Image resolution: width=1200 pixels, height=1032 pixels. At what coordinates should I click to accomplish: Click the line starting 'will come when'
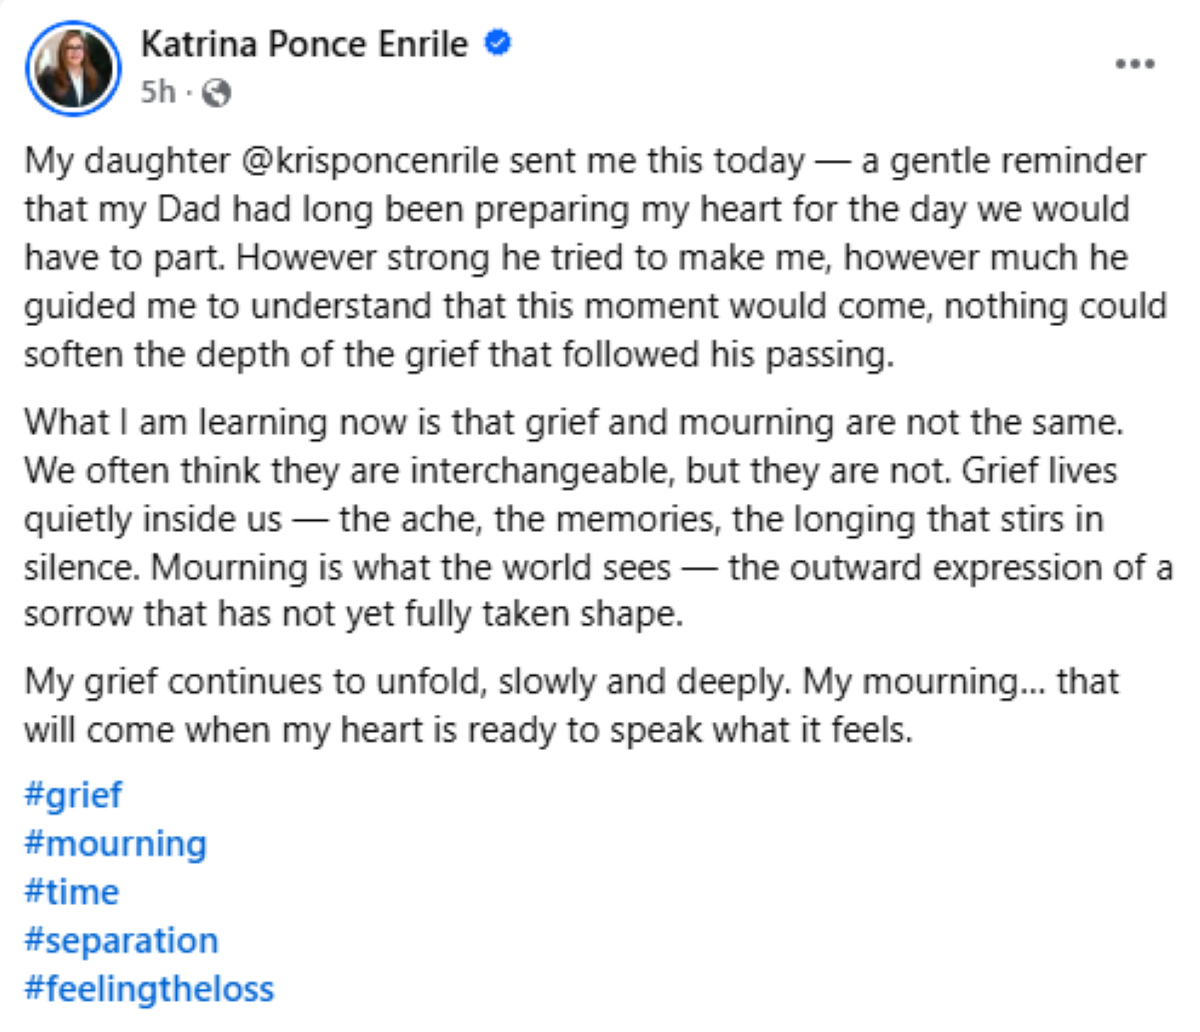coord(468,729)
